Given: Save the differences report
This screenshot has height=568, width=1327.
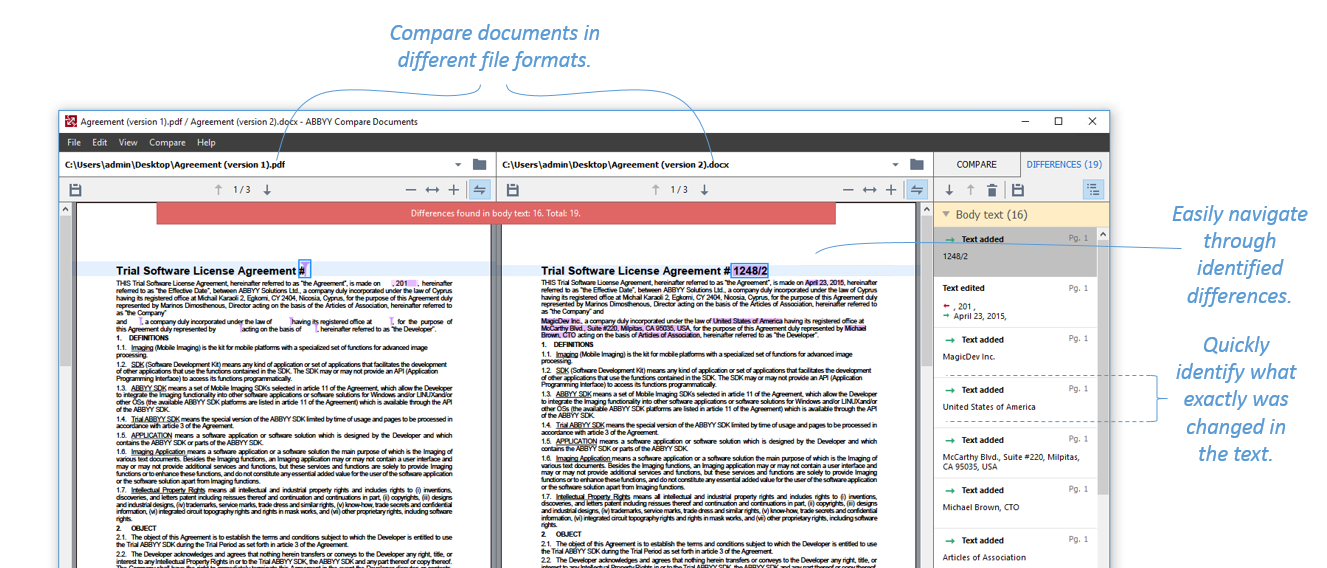Looking at the screenshot, I should point(1018,190).
